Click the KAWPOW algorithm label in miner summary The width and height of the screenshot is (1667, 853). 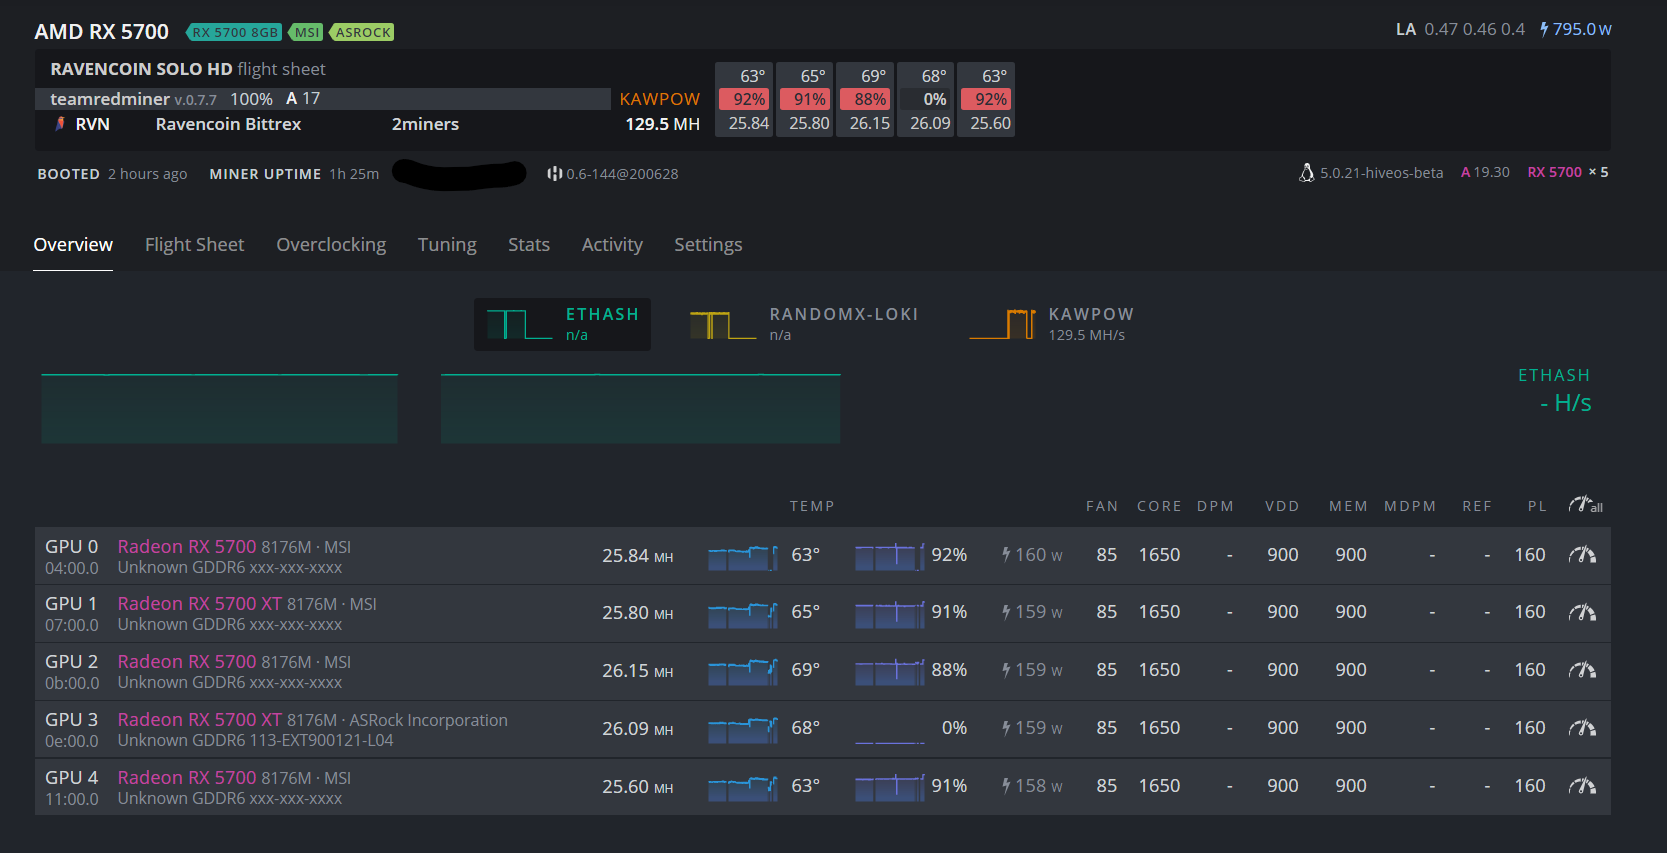[660, 99]
